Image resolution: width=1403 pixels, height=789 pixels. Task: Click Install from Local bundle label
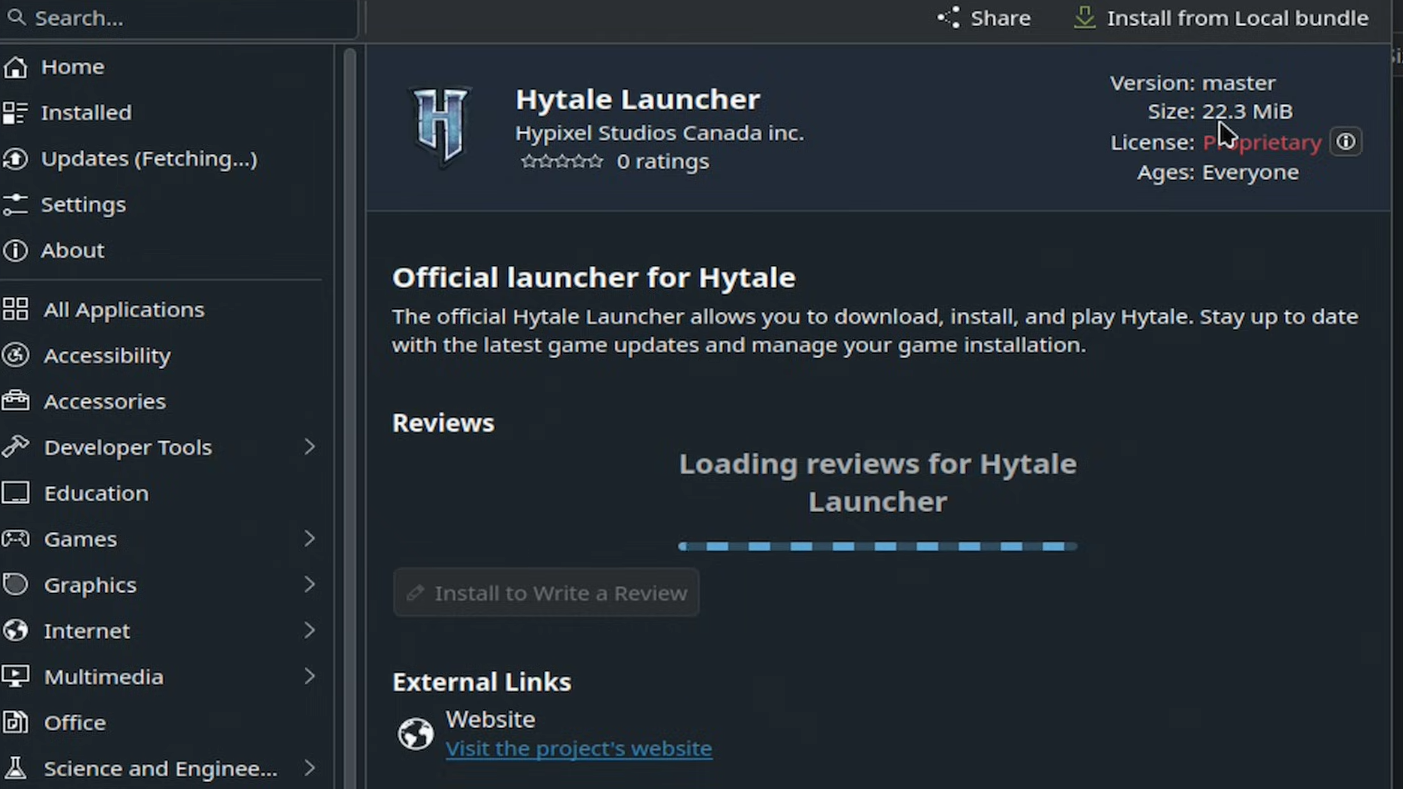point(1238,18)
